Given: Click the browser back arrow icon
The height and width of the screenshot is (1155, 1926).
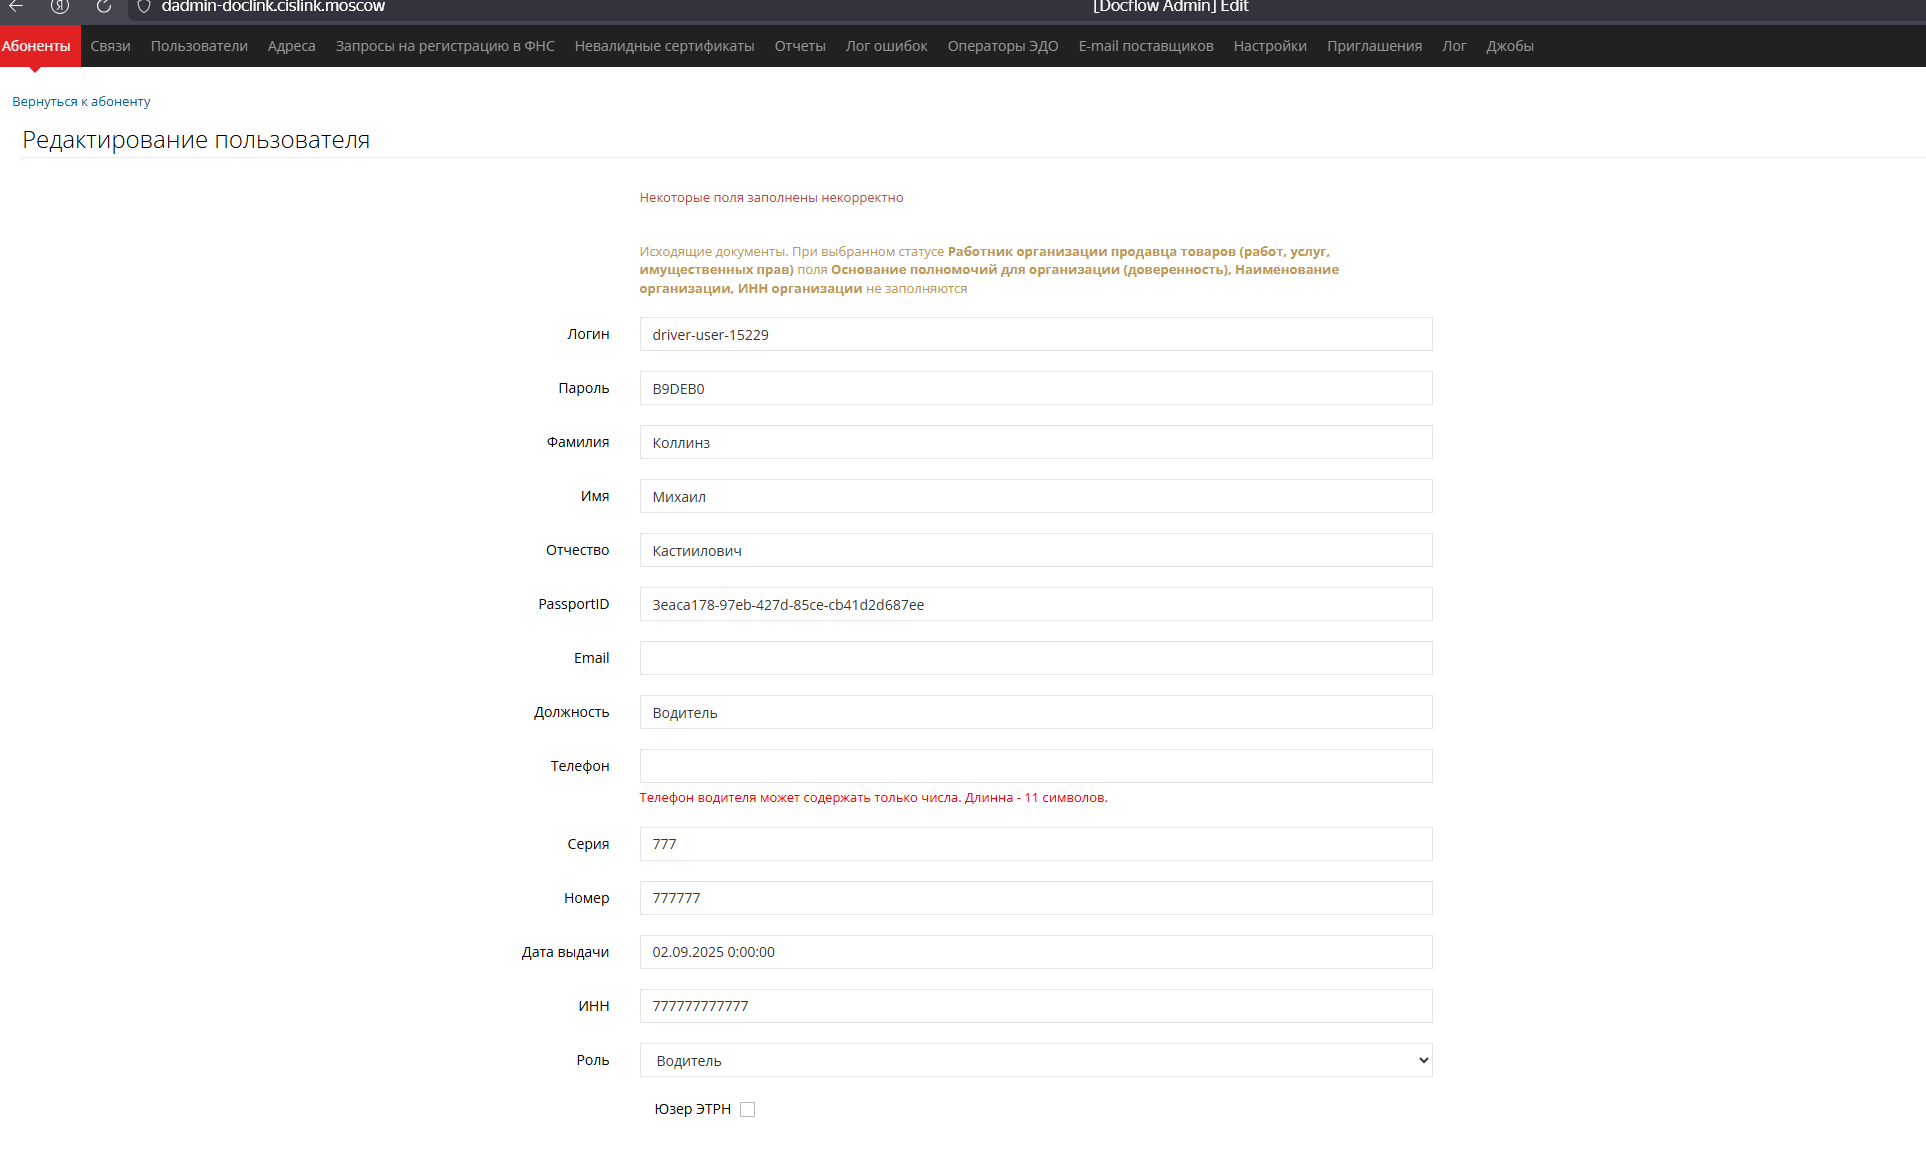Looking at the screenshot, I should pyautogui.click(x=16, y=6).
